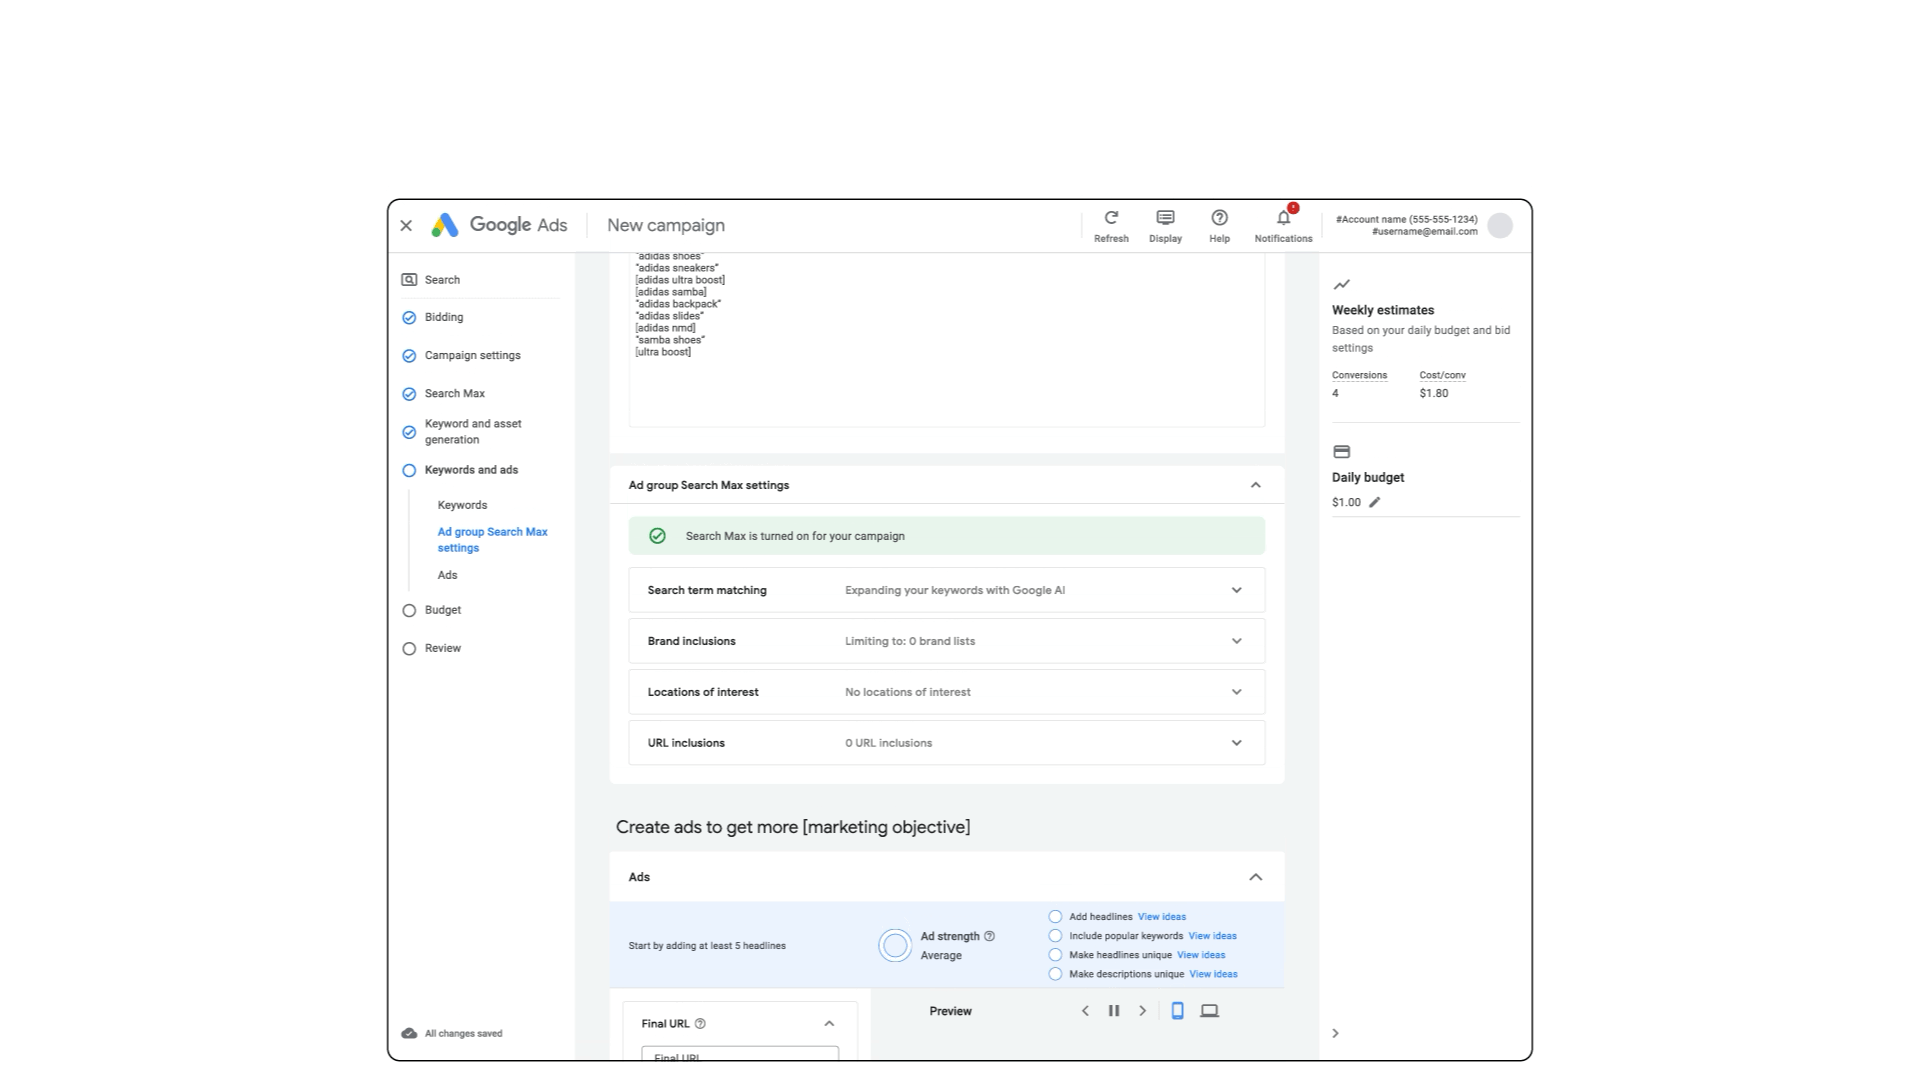The image size is (1920, 1080).
Task: Jump to Ad group Search Max settings subsection
Action: point(492,540)
